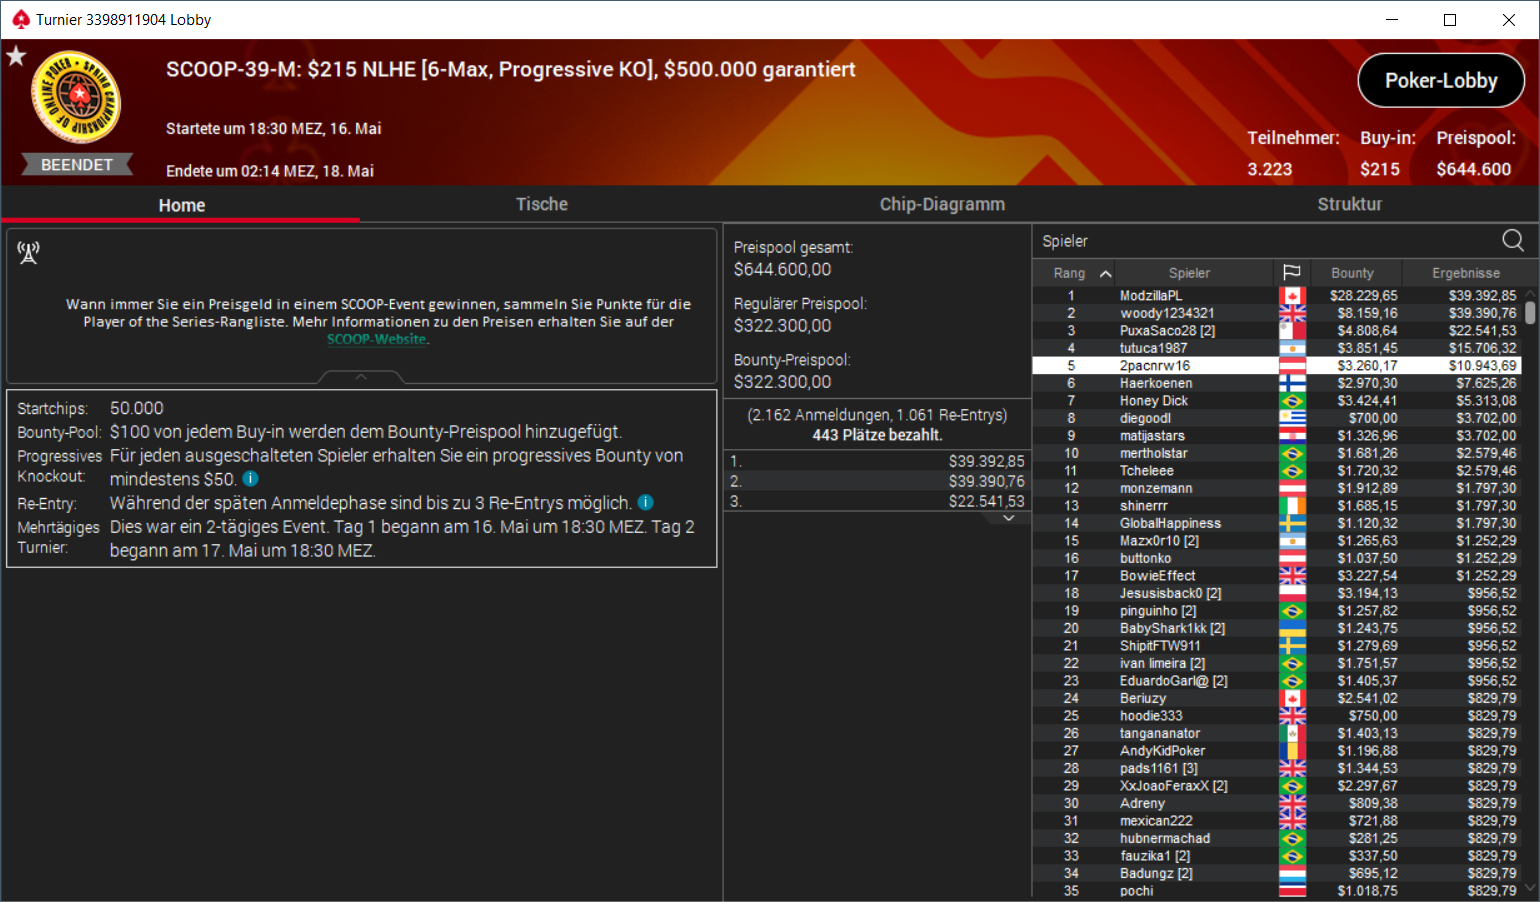Open the Poker-Lobby button

1441,80
